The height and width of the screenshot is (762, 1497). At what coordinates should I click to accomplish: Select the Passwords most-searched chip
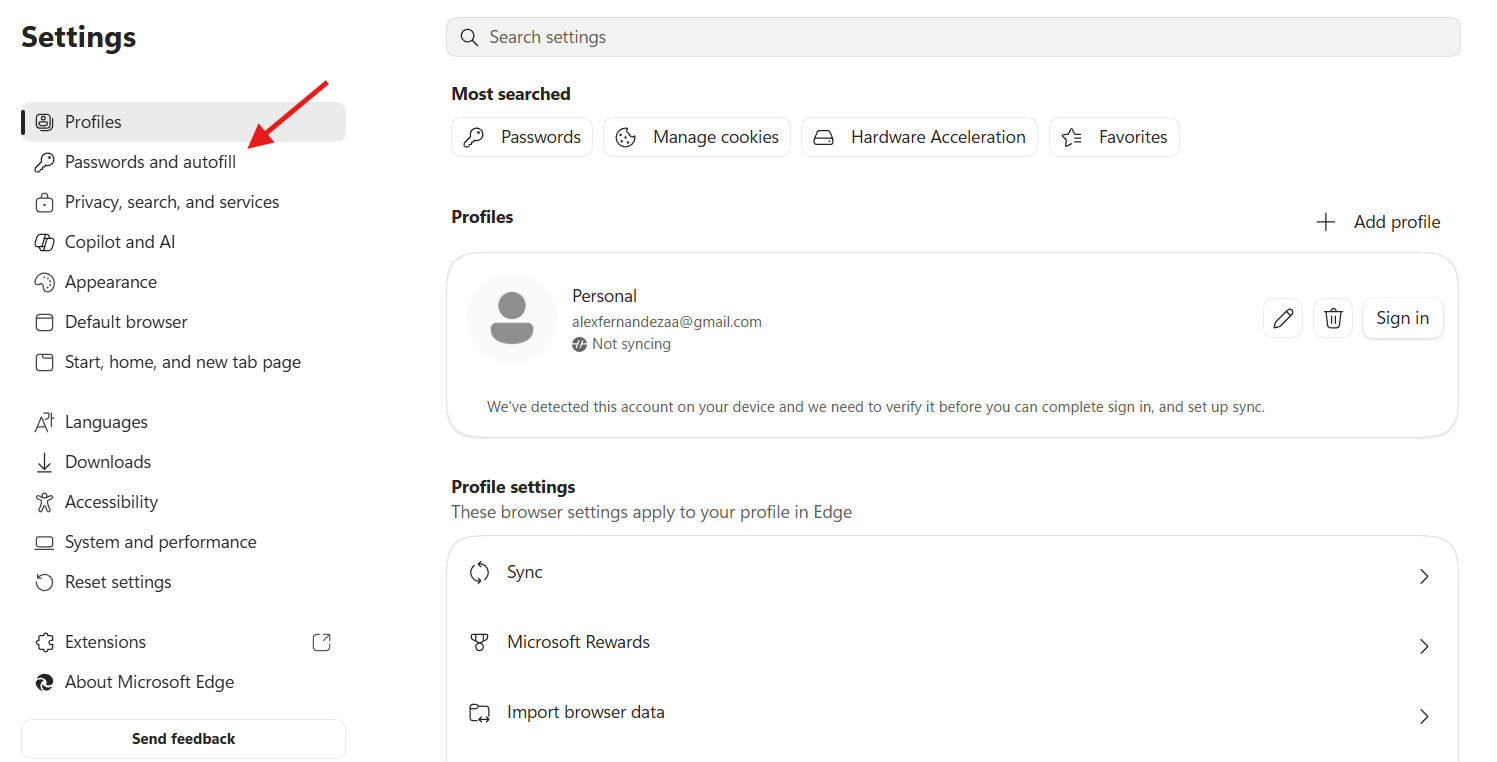point(522,137)
